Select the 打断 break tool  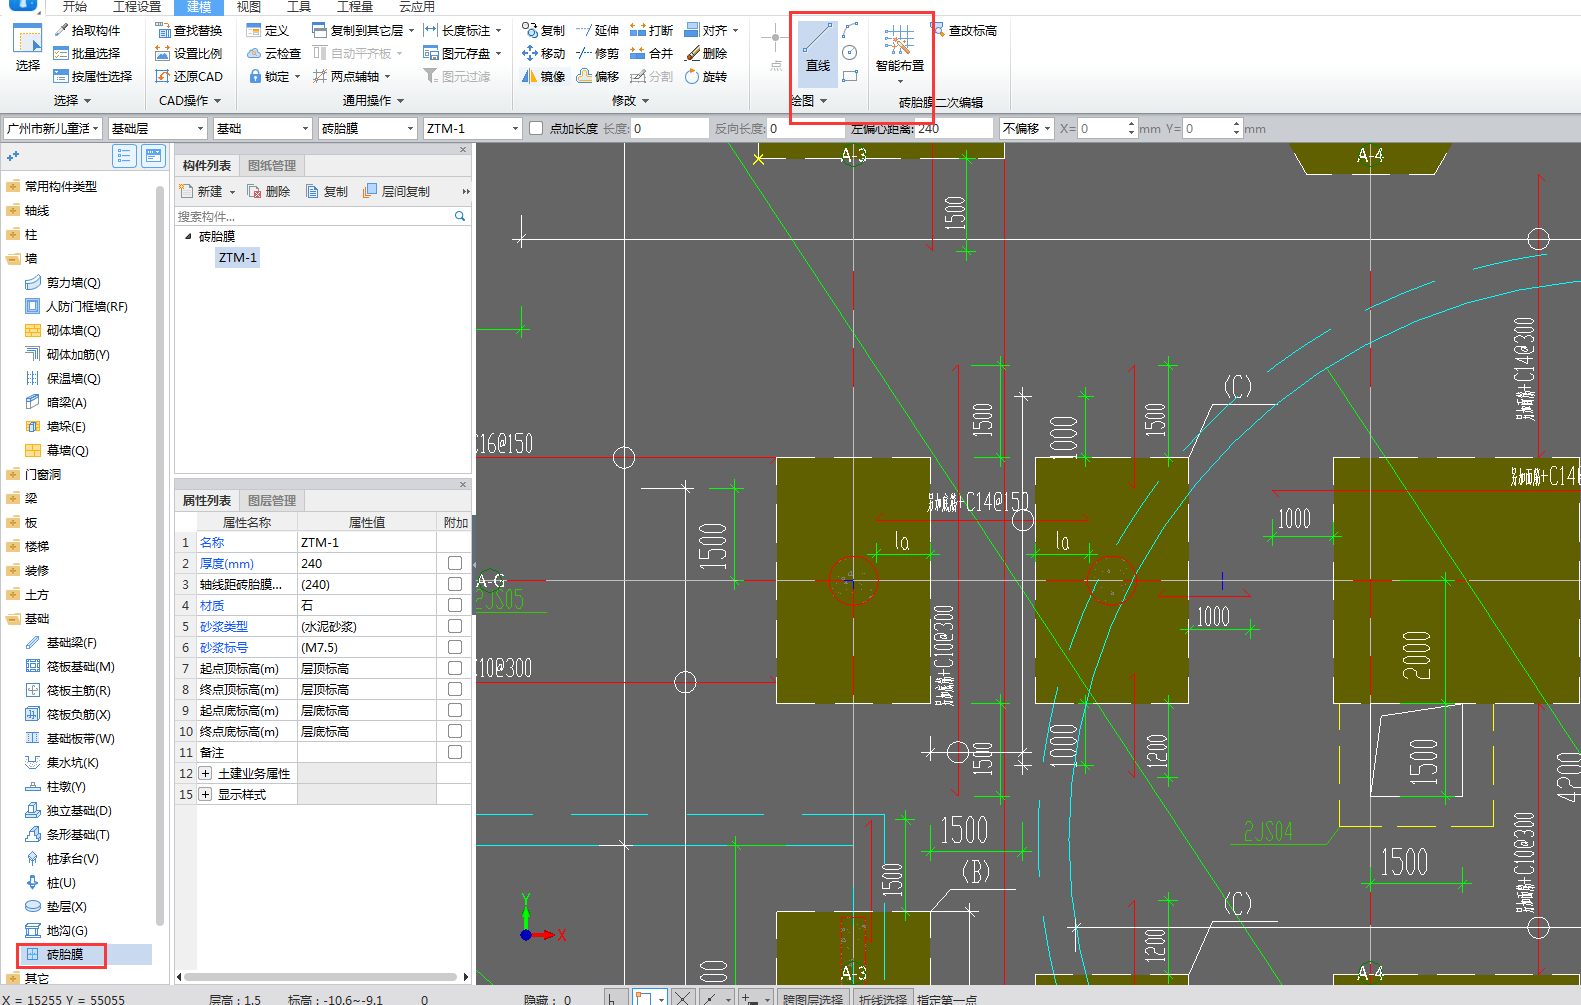[652, 30]
